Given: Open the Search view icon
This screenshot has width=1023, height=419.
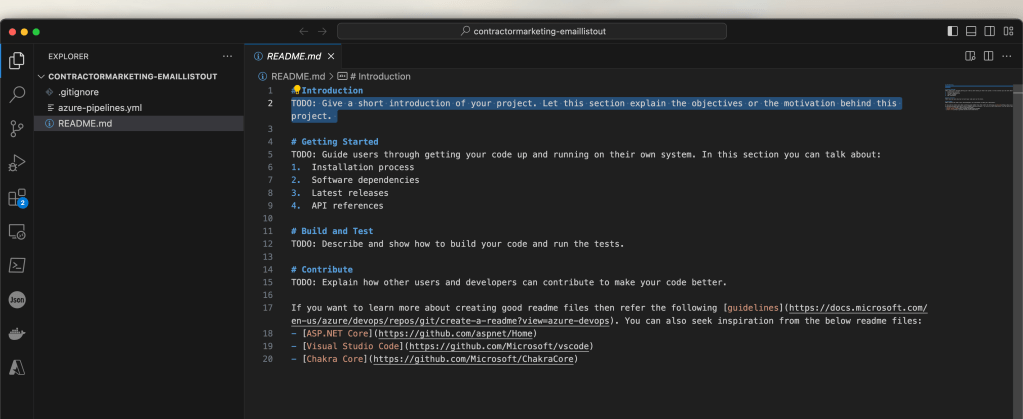Looking at the screenshot, I should [17, 95].
